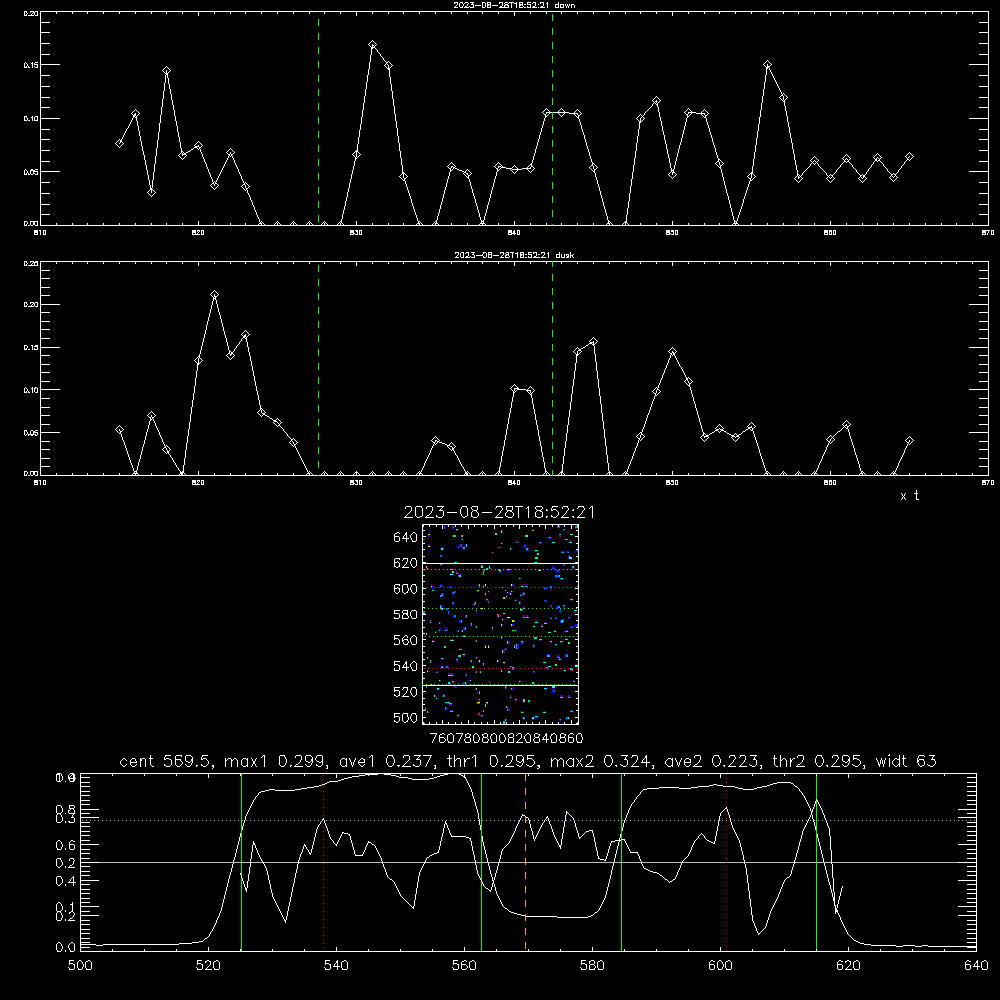This screenshot has height=1000, width=1000.
Task: Click the 'ave2 0.223' value
Action: (x=711, y=761)
